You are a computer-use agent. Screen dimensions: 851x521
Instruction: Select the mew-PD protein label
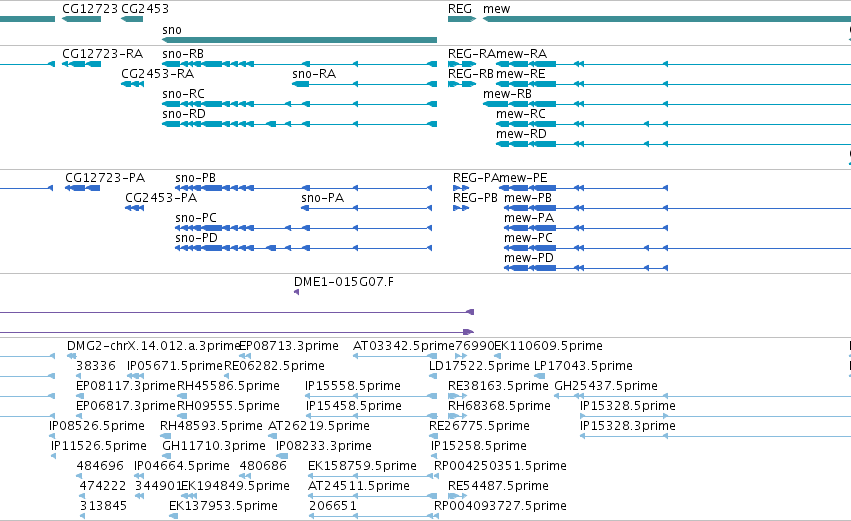pyautogui.click(x=529, y=258)
